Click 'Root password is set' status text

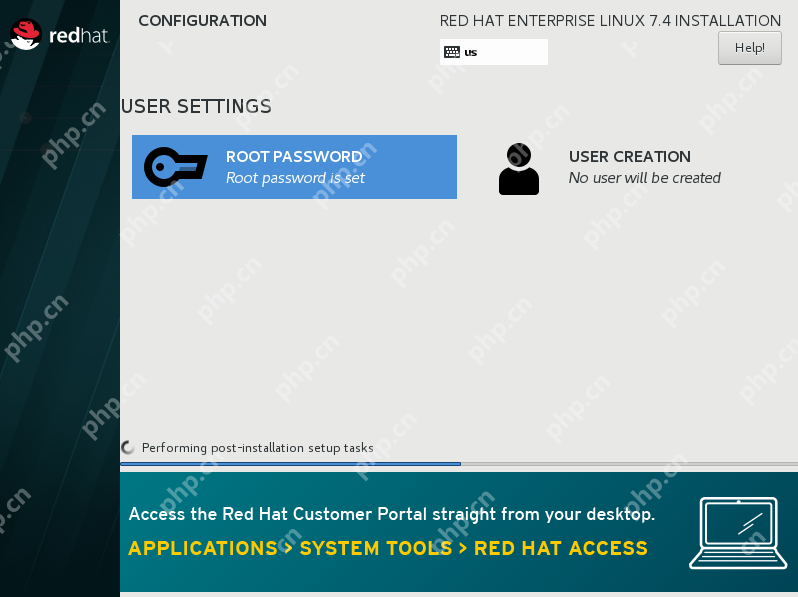click(295, 178)
